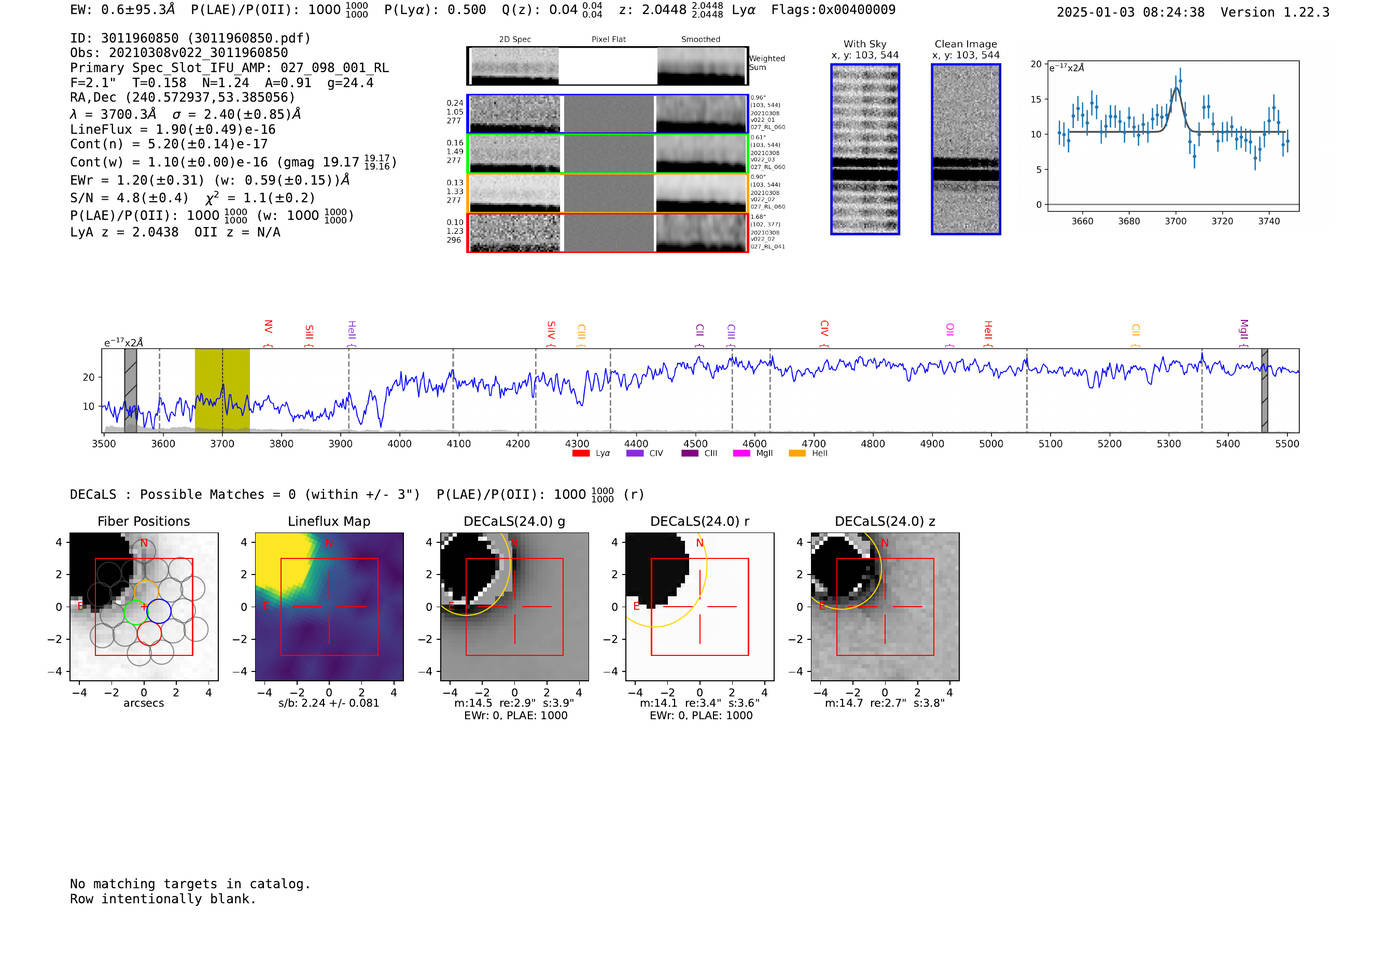Click the m:14.1 re:3.4" s:3.6" caption
1400x953 pixels.
700,703
